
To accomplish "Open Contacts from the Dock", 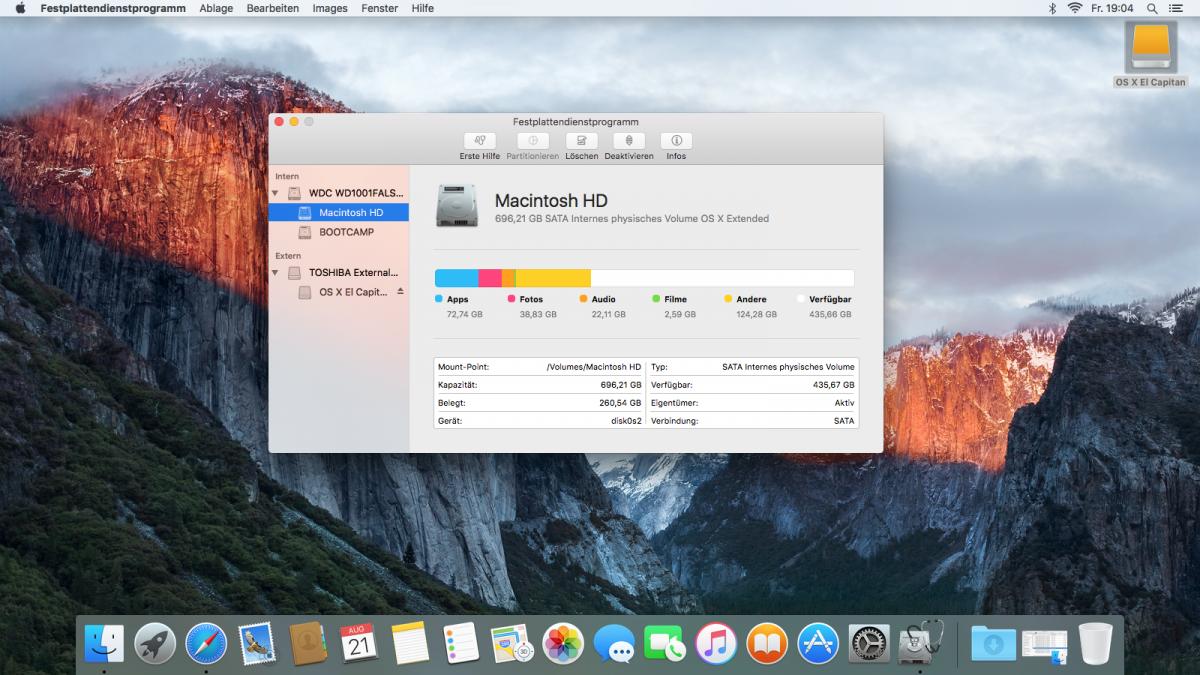I will tap(308, 643).
